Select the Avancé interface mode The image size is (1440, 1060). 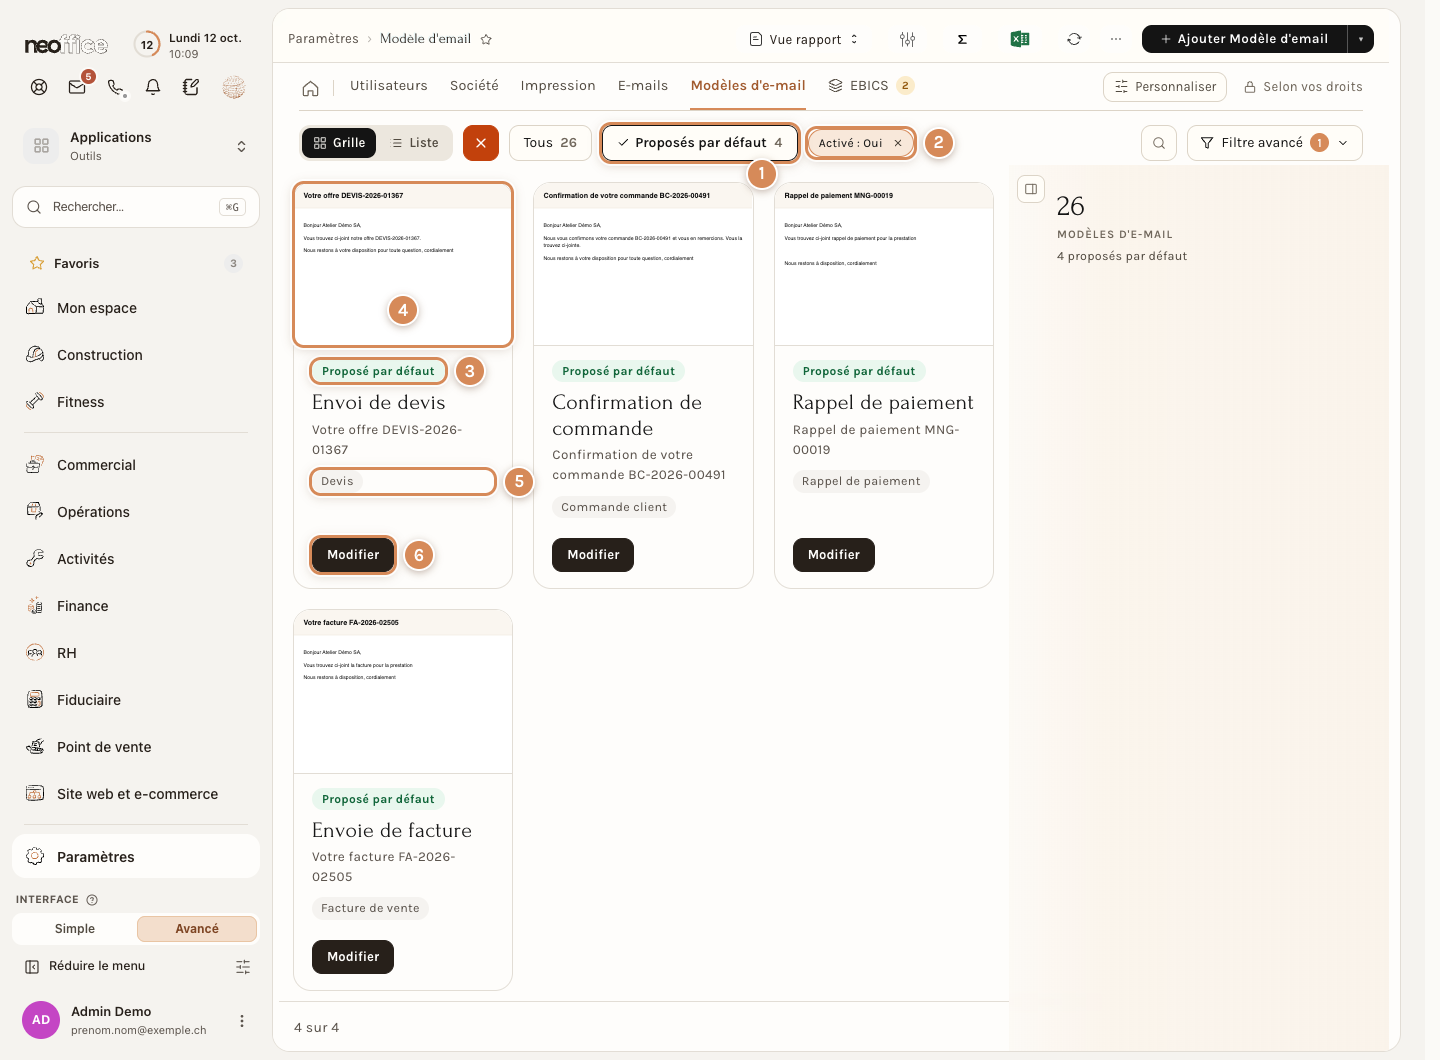(197, 929)
